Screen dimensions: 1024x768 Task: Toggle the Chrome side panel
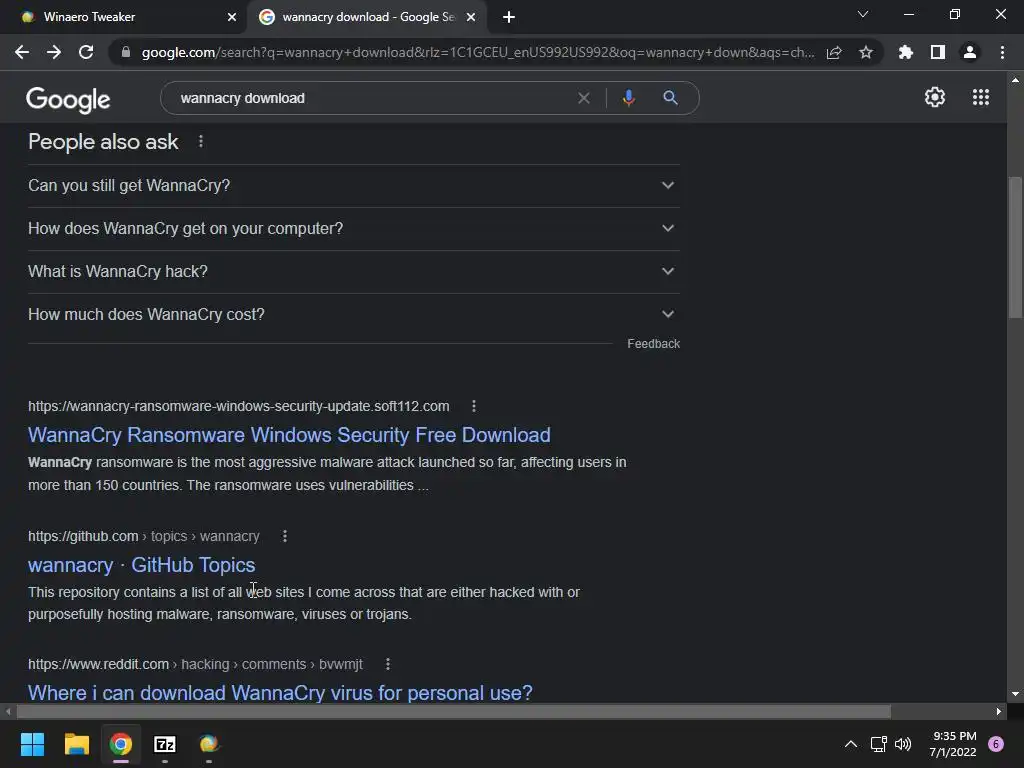(938, 52)
